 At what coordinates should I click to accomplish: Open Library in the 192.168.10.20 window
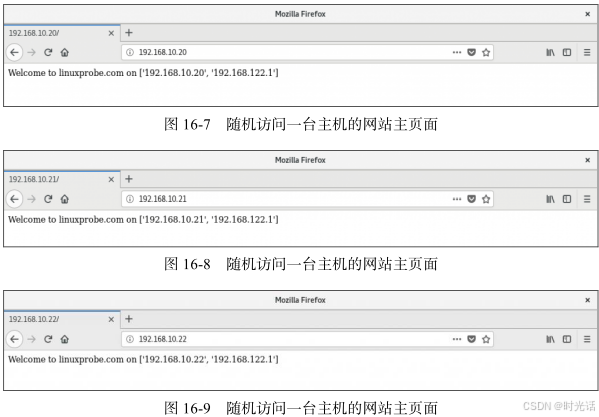[x=550, y=52]
